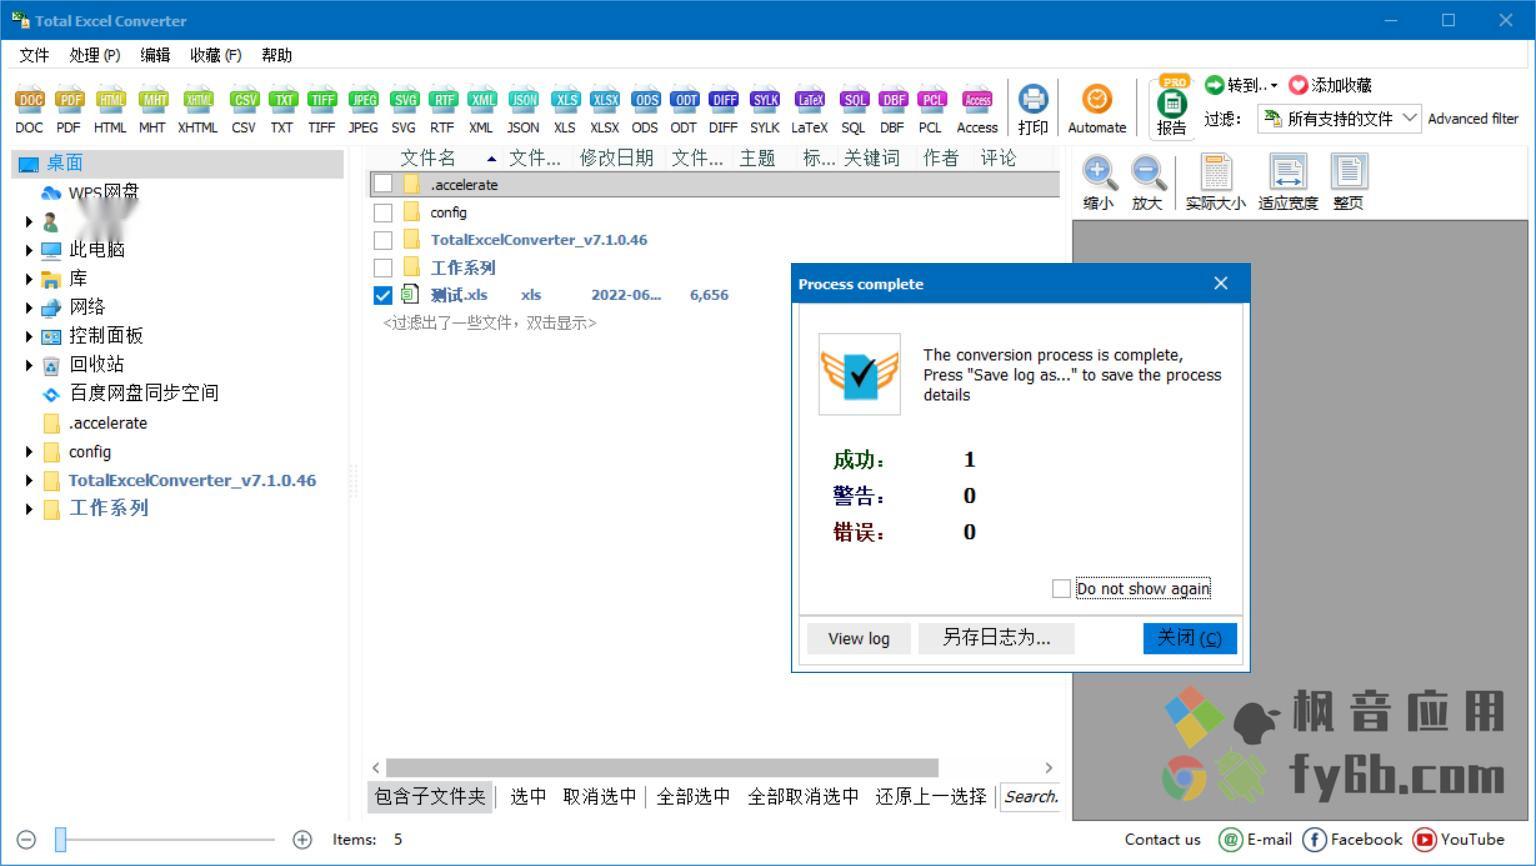Screen dimensions: 1536x866
Task: Select RTF output format
Action: (442, 110)
